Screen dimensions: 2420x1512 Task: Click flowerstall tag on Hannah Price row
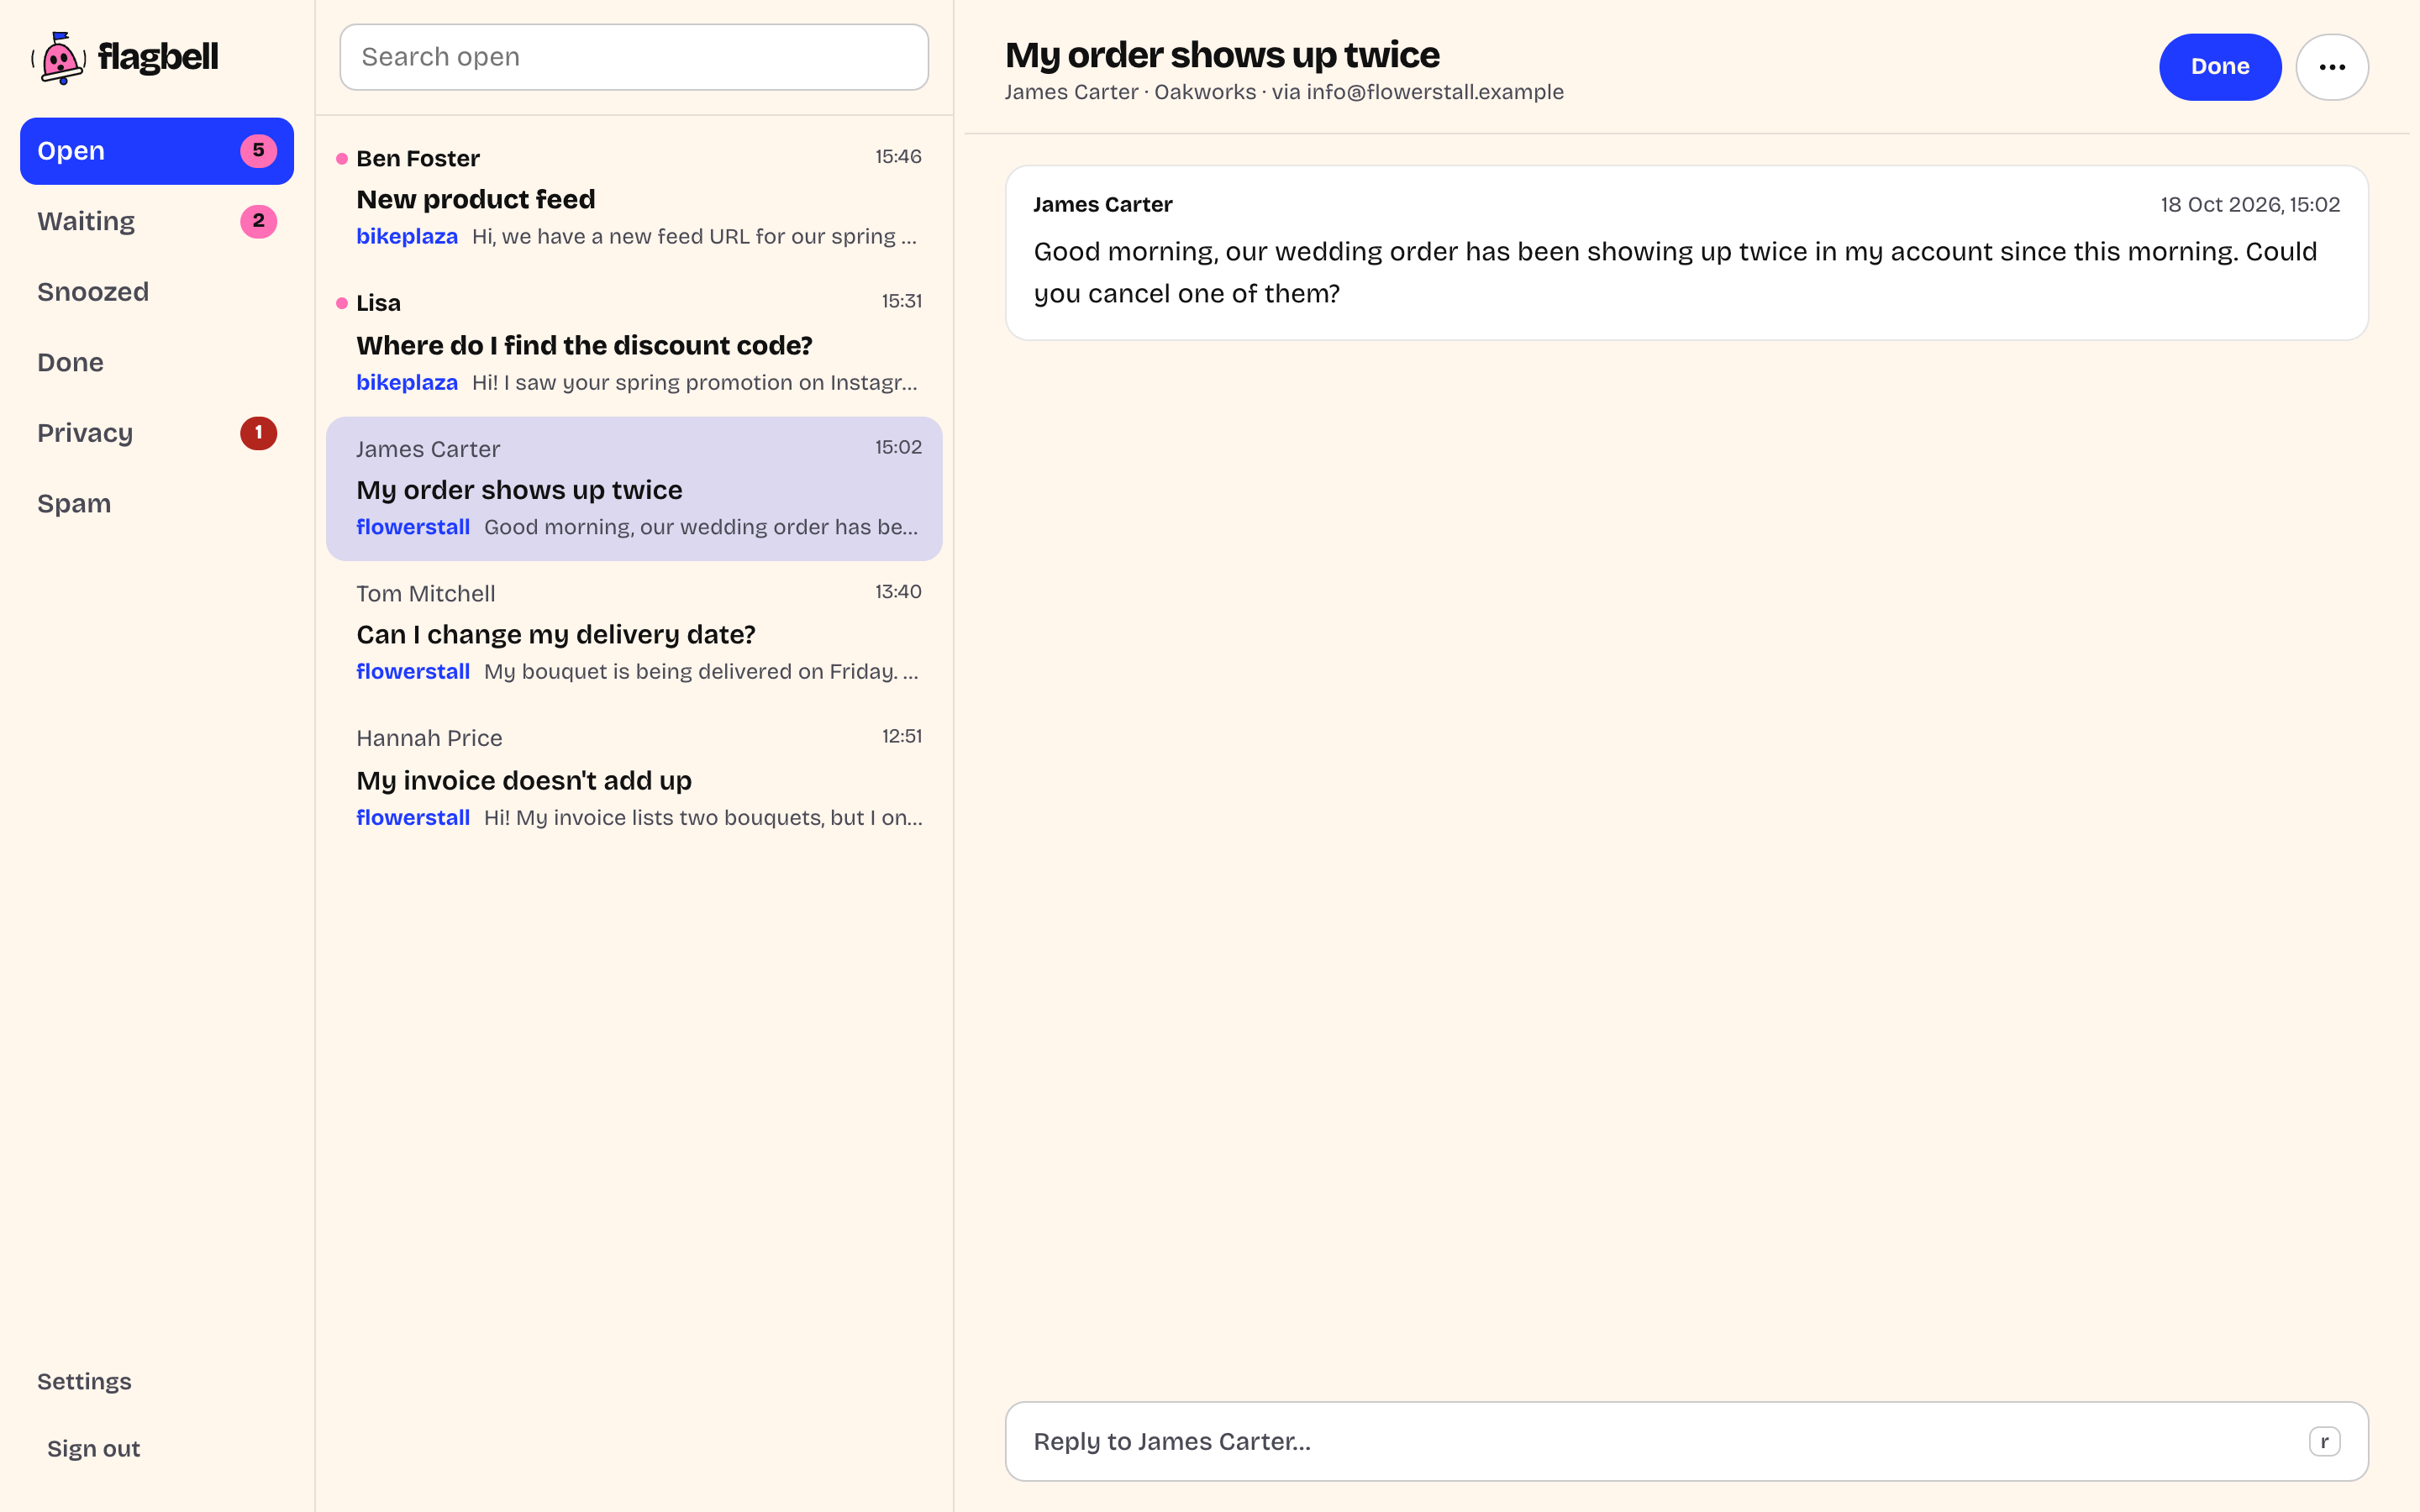coord(413,818)
